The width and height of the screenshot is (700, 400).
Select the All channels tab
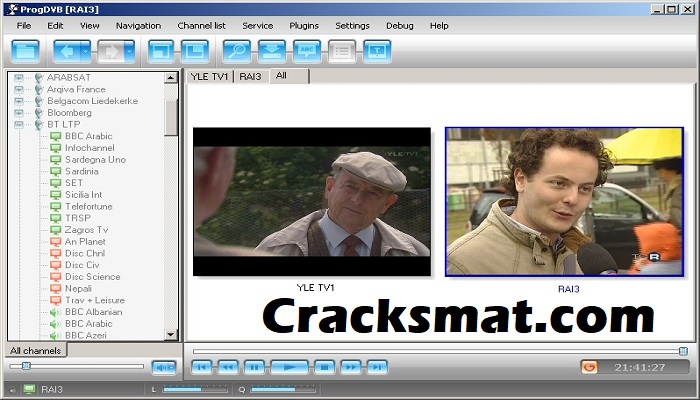coord(35,350)
